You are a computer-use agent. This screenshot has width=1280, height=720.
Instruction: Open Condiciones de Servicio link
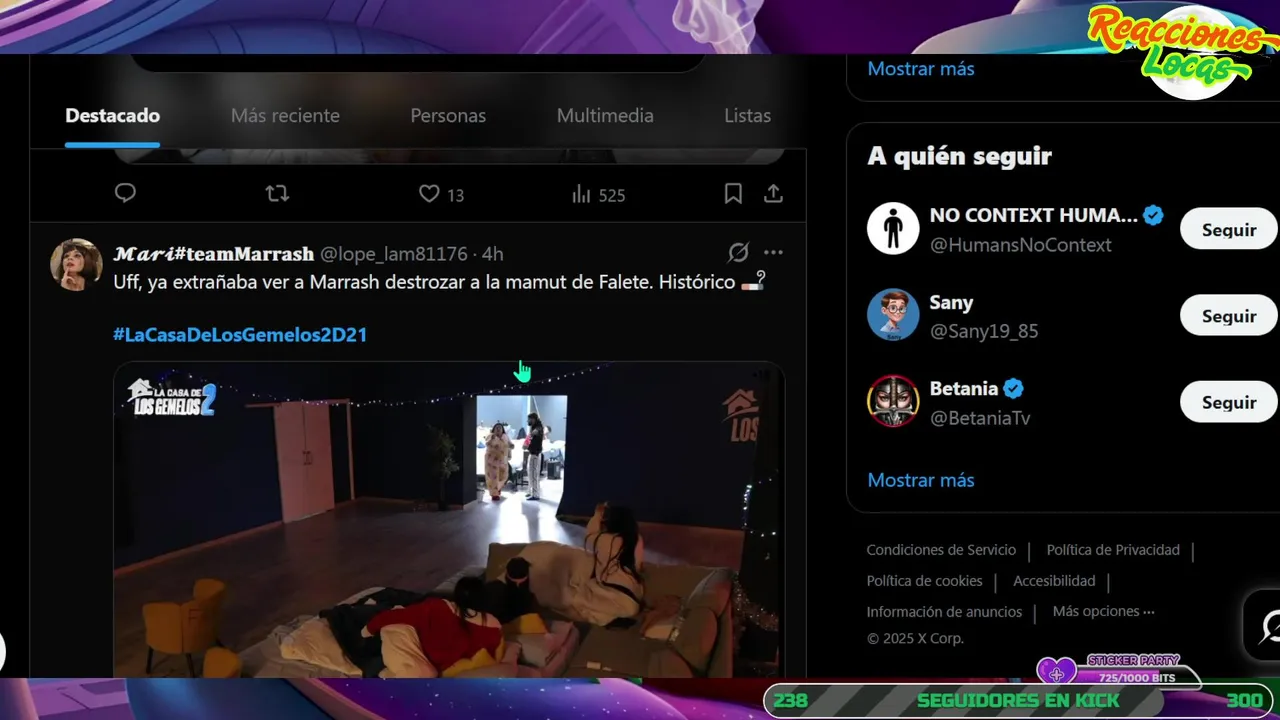941,550
